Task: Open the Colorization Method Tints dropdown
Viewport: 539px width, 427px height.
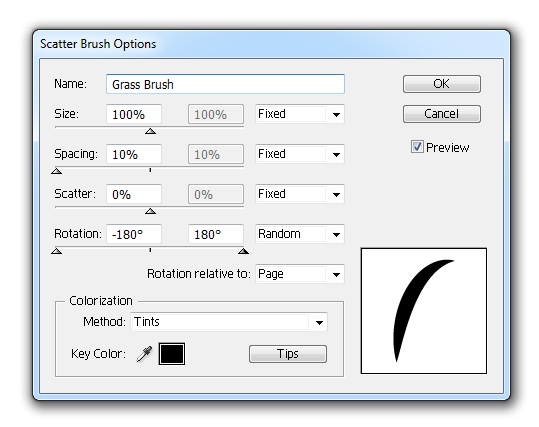Action: click(229, 322)
